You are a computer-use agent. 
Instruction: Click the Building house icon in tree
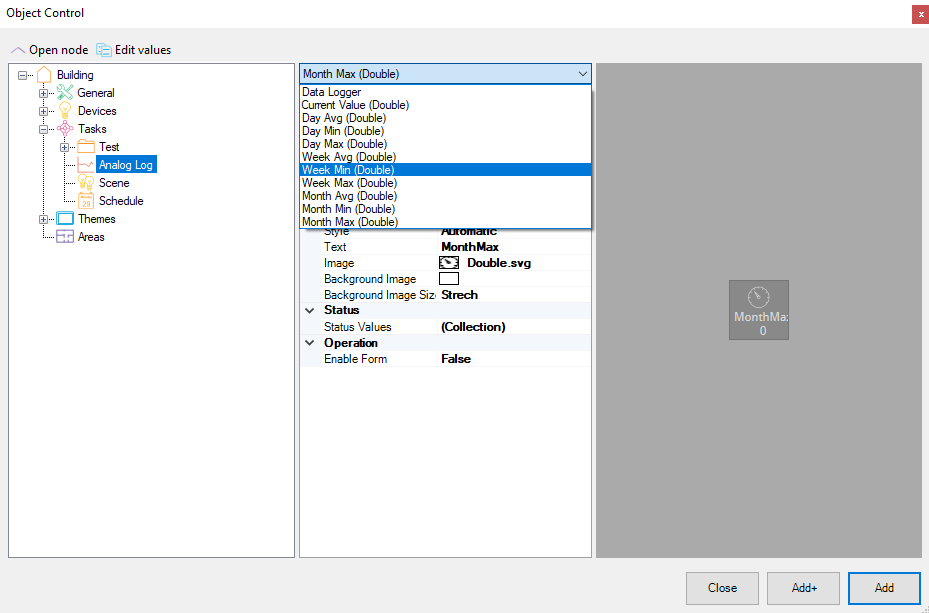(44, 75)
